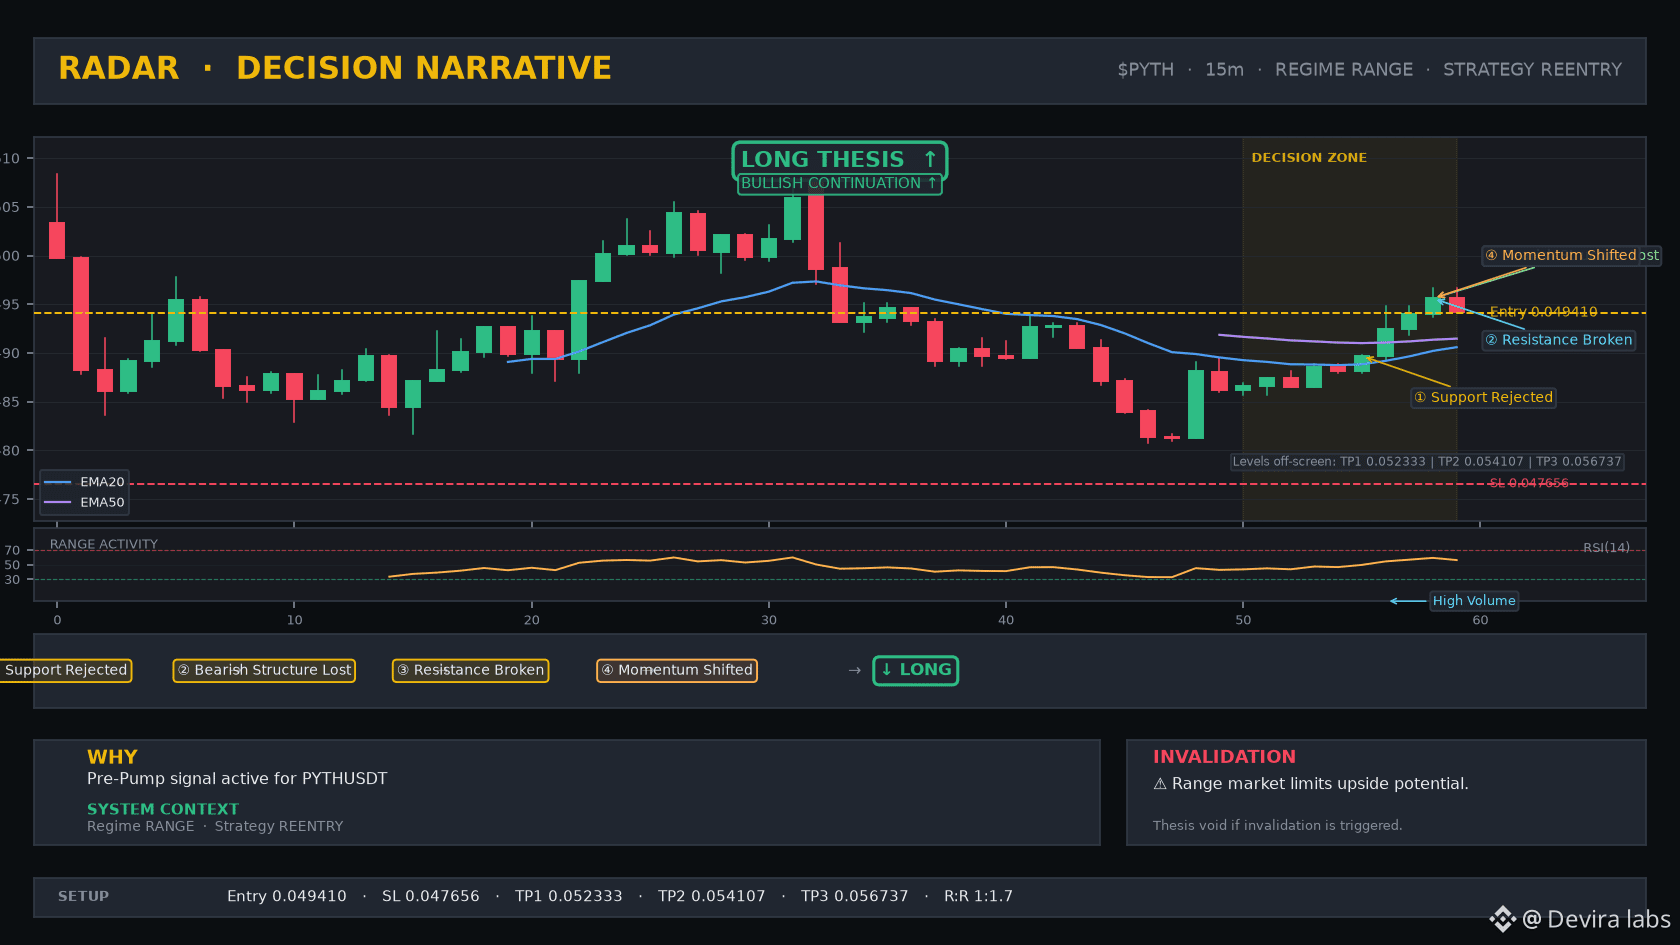Click the SETUP row label
Image resolution: width=1680 pixels, height=945 pixels.
click(83, 896)
